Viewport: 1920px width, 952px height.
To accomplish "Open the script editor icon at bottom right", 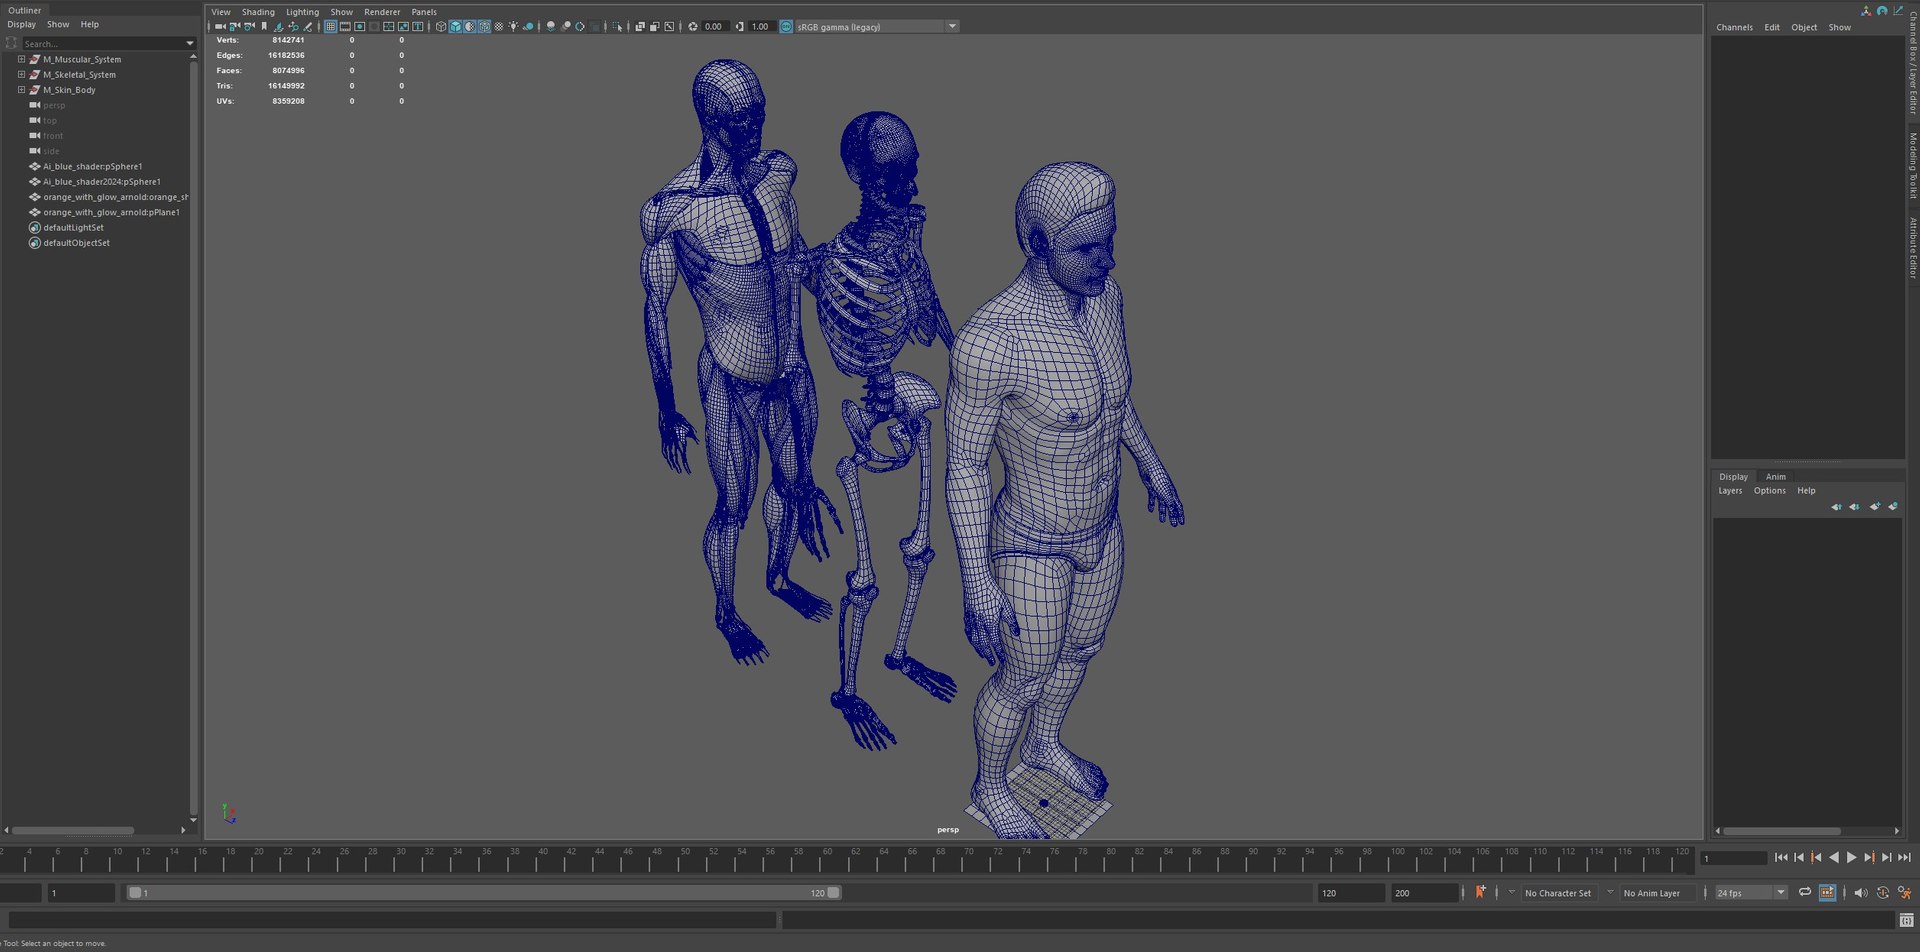I will pos(1906,920).
